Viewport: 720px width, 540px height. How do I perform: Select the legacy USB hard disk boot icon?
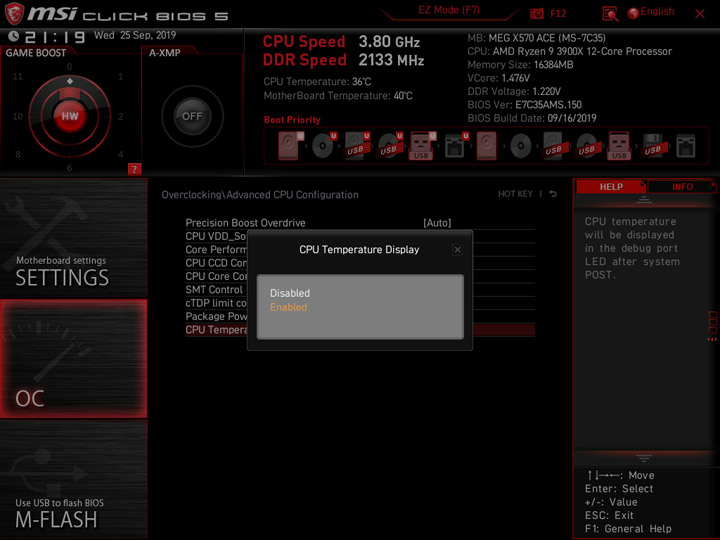[553, 146]
